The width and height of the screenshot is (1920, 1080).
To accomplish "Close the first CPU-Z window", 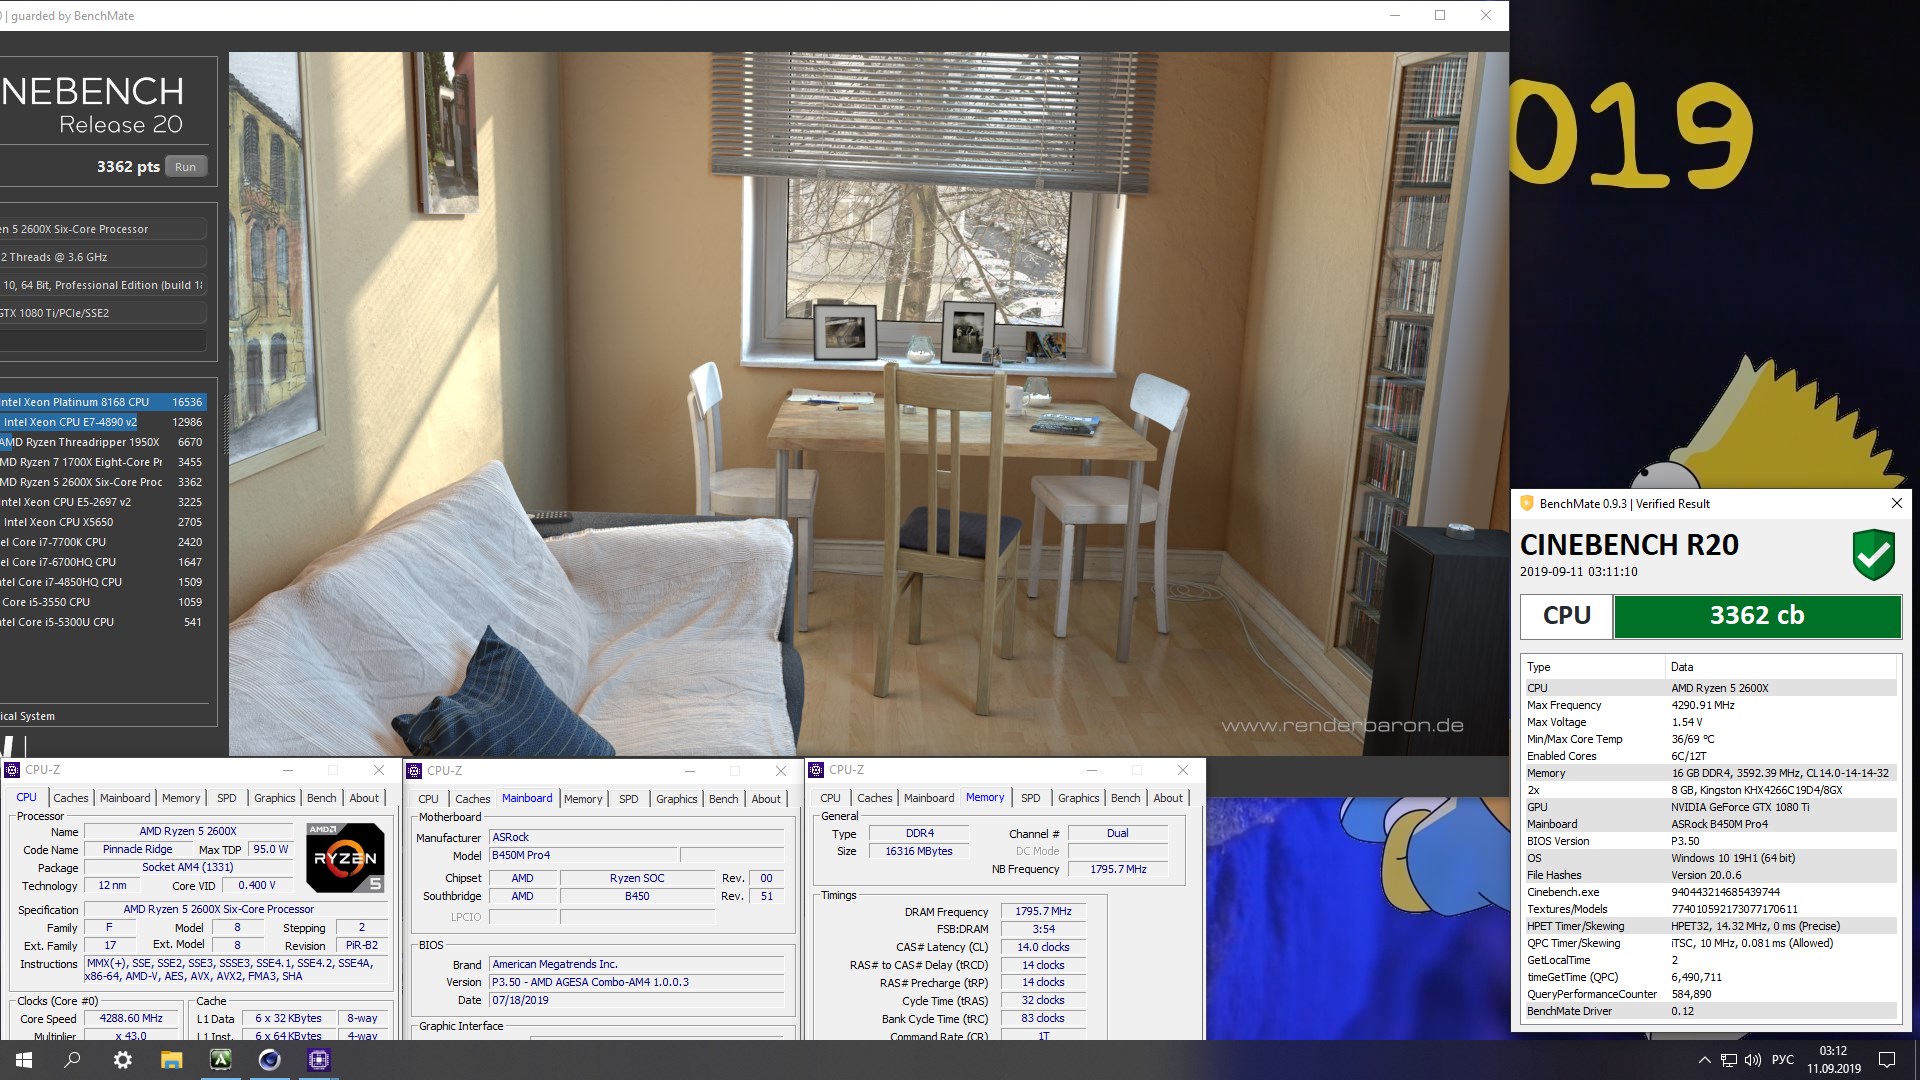I will pos(379,770).
